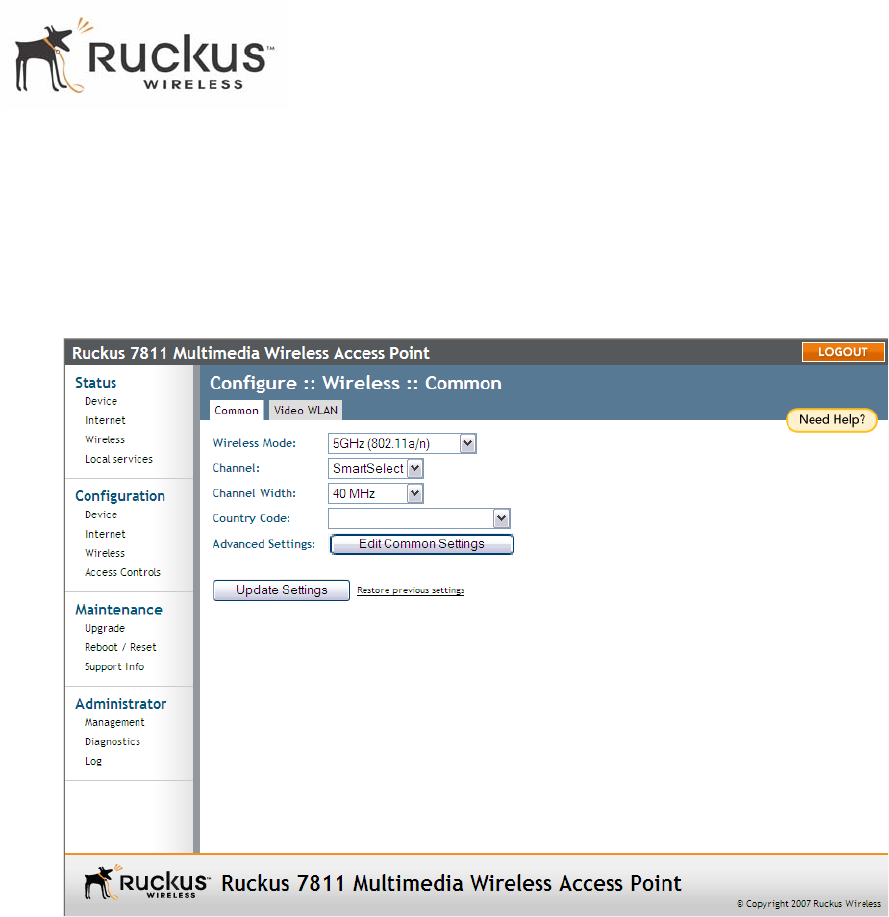Image resolution: width=889 pixels, height=917 pixels.
Task: Open Device under Configuration
Action: click(x=101, y=515)
